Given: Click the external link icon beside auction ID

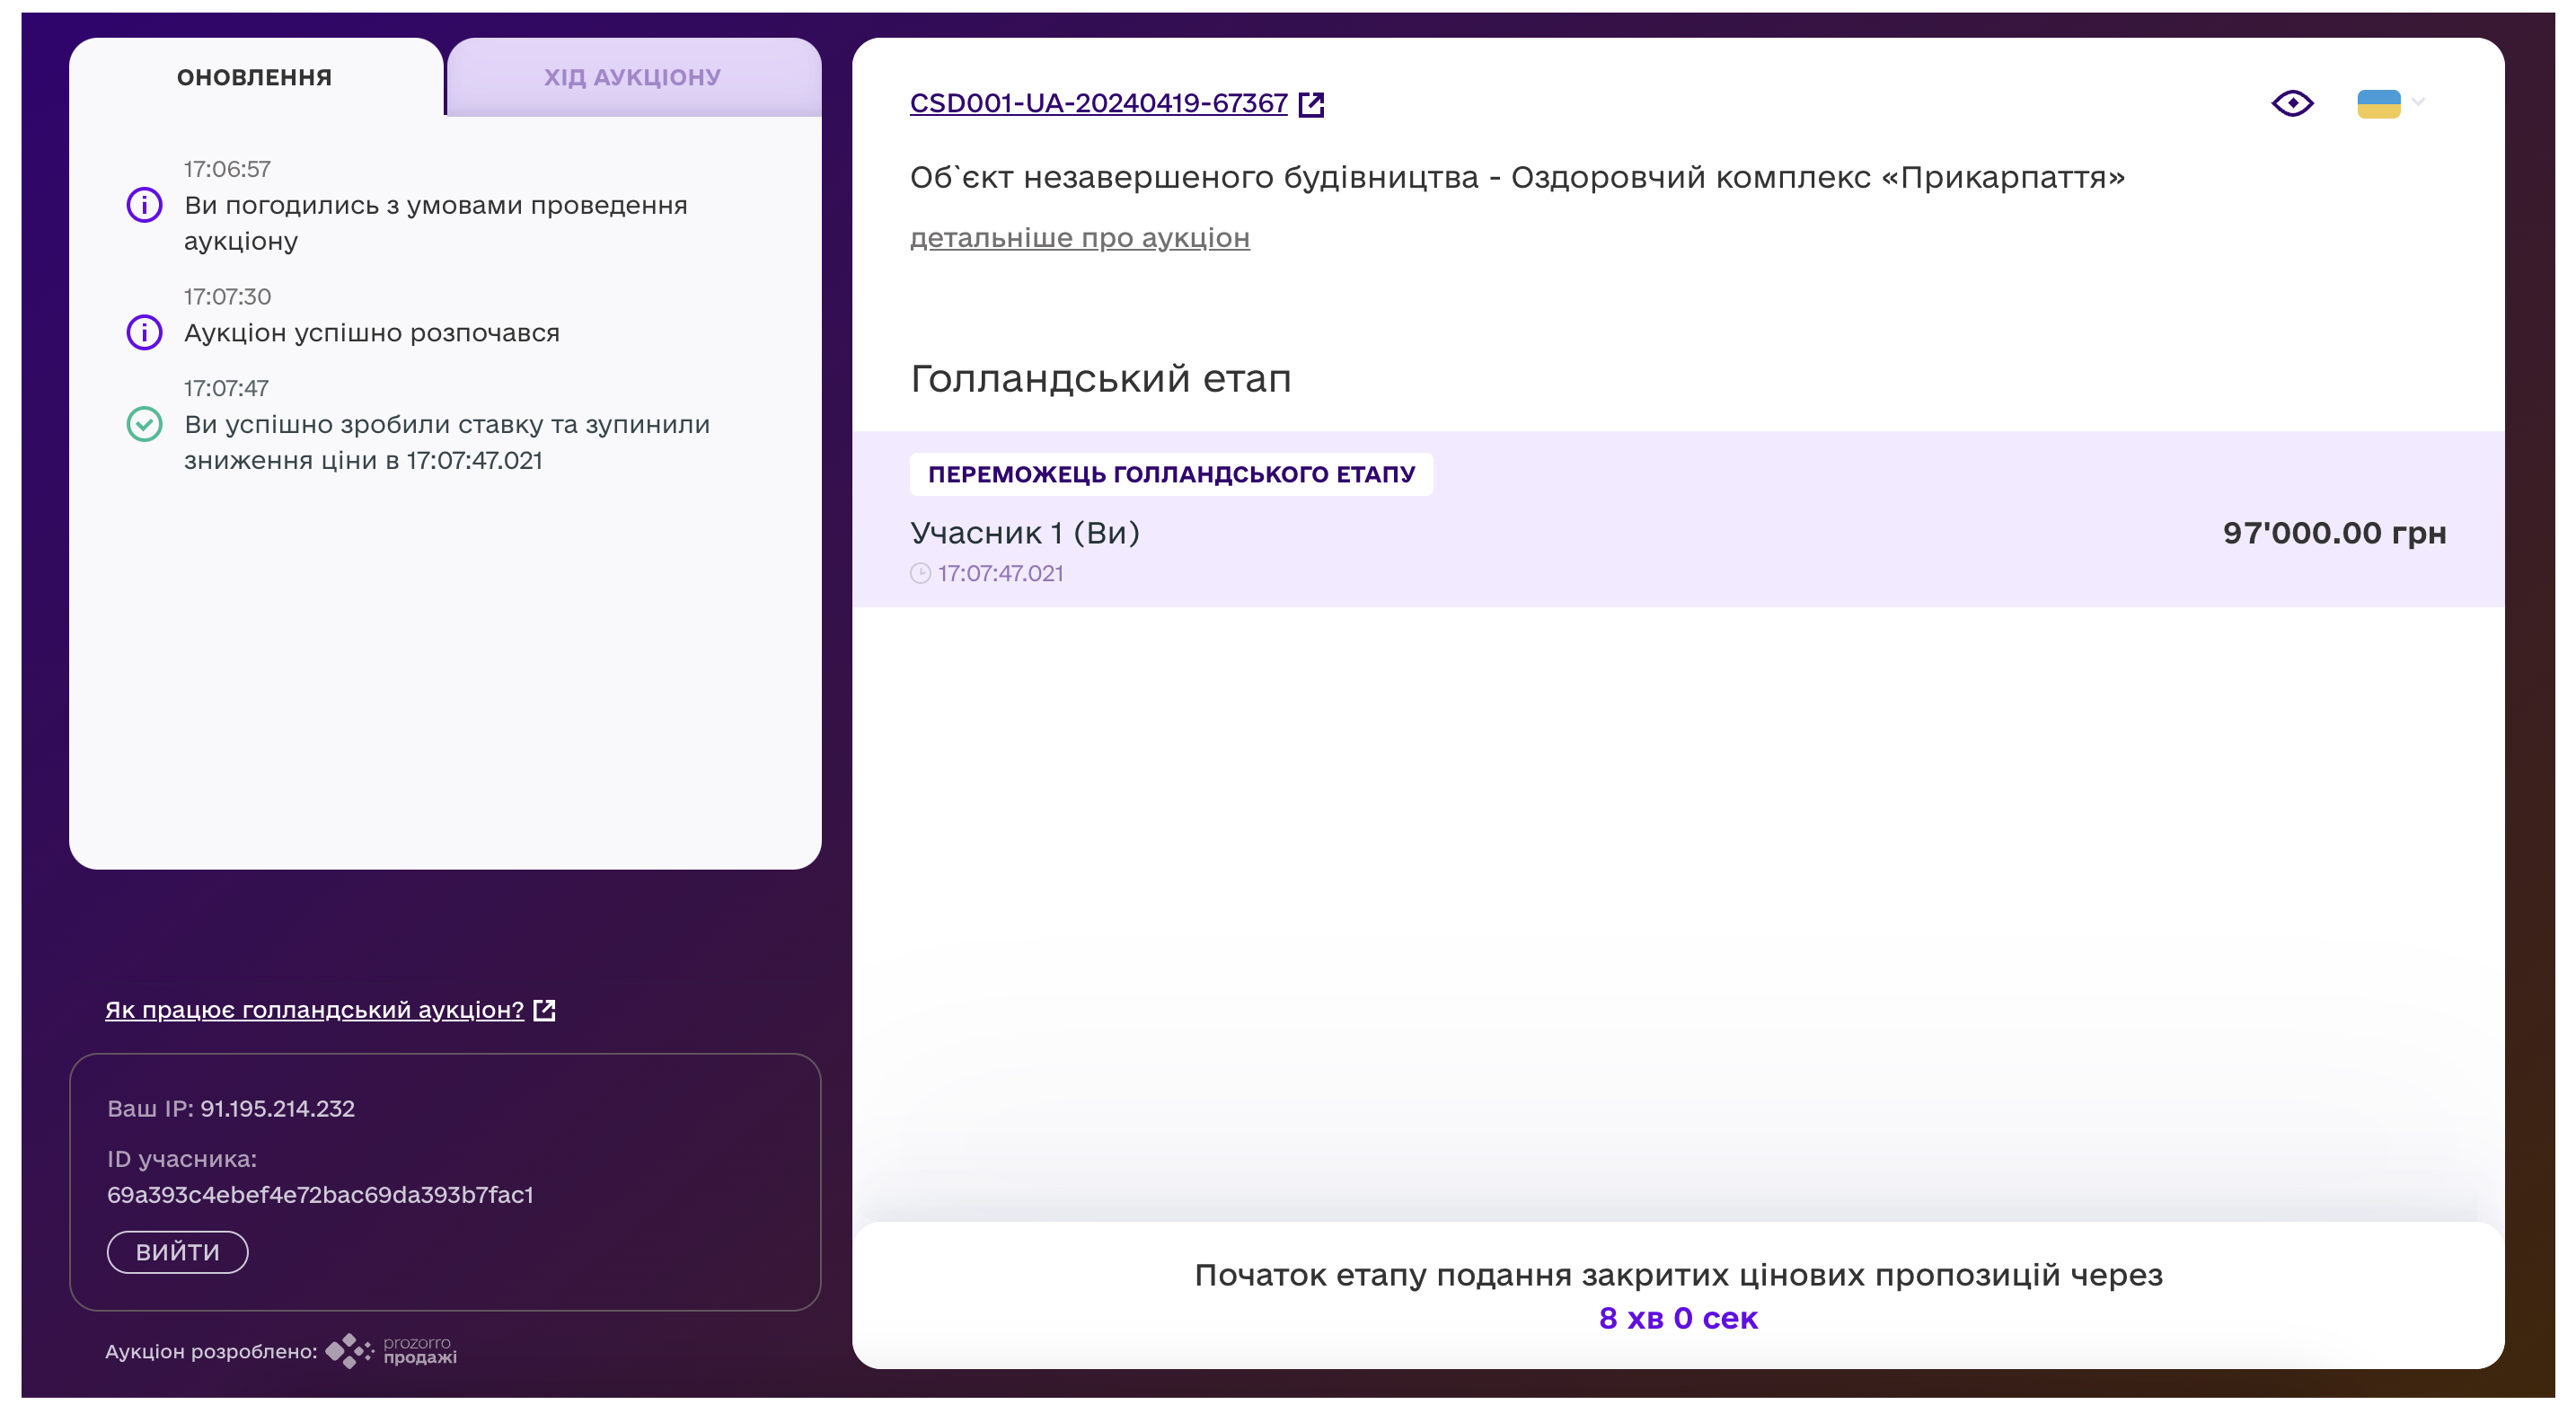Looking at the screenshot, I should 1311,104.
